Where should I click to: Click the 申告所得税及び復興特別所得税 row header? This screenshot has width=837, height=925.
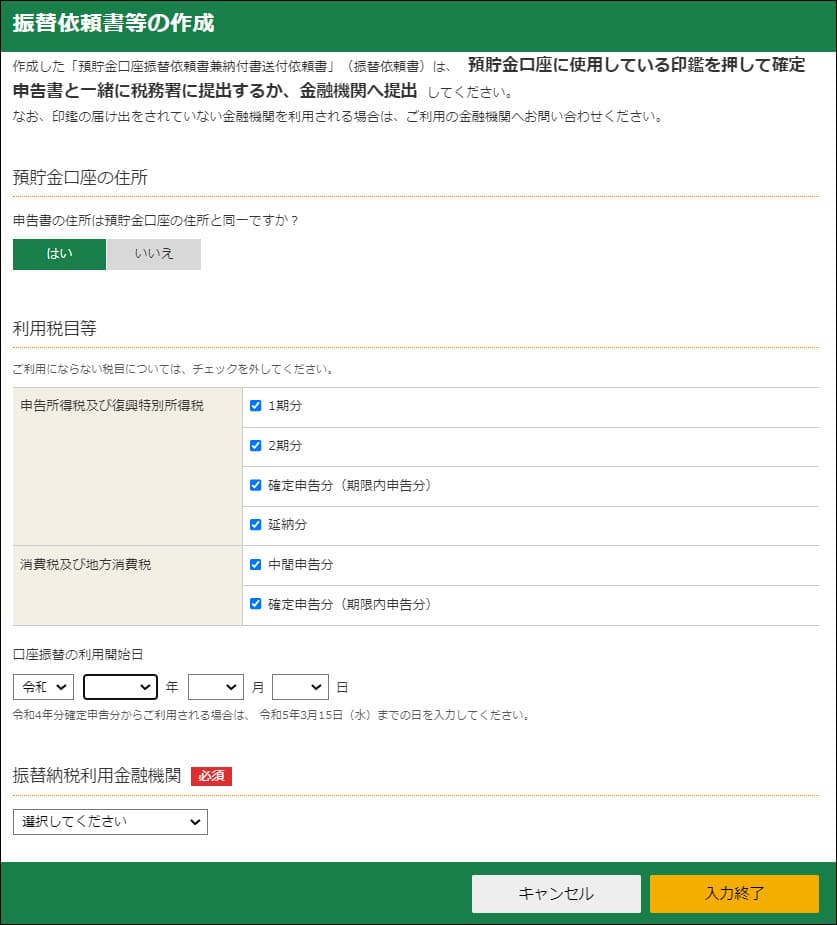pos(112,406)
